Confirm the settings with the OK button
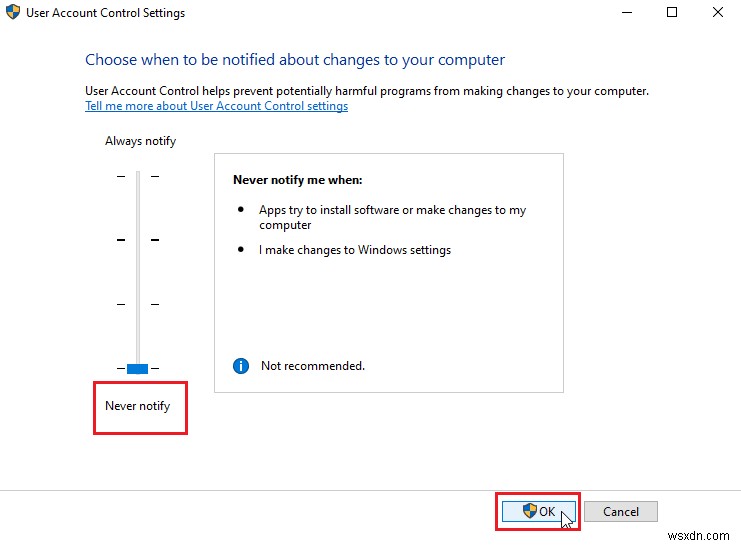The image size is (741, 546). [540, 511]
